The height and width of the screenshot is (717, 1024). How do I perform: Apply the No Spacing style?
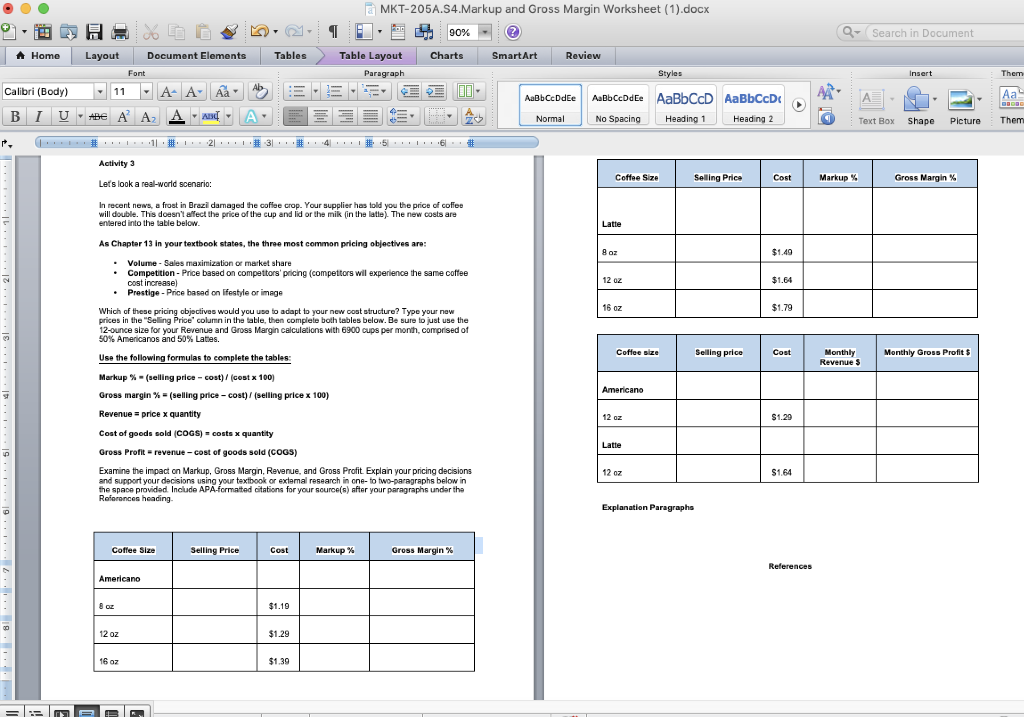(617, 104)
